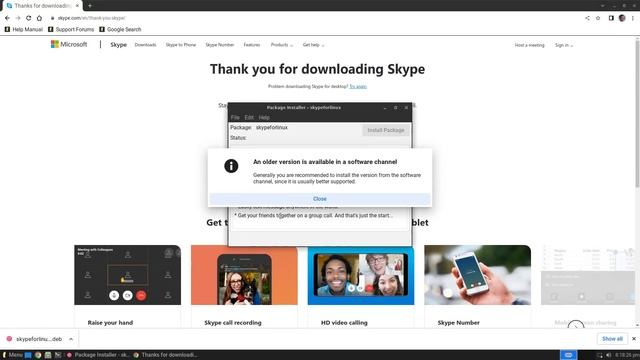Expand the download item options caret
The width and height of the screenshot is (640, 360).
pyautogui.click(x=71, y=339)
